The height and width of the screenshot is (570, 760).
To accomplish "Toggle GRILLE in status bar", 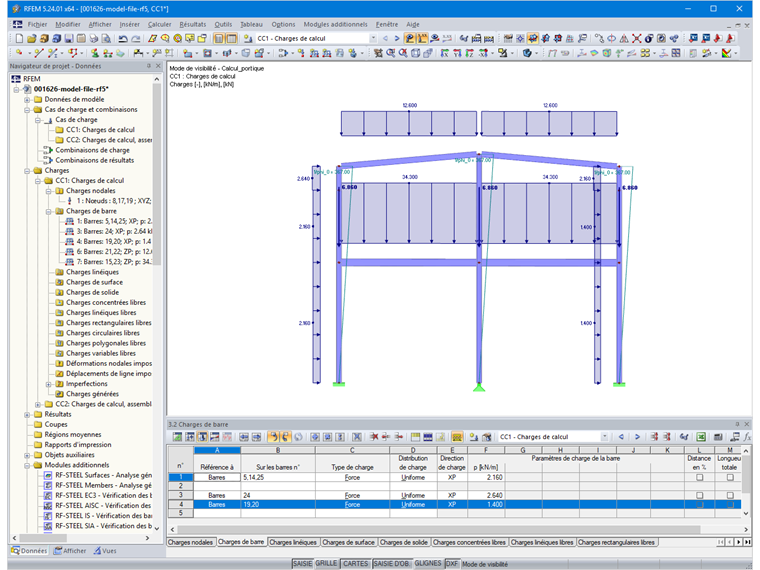I will click(x=326, y=564).
